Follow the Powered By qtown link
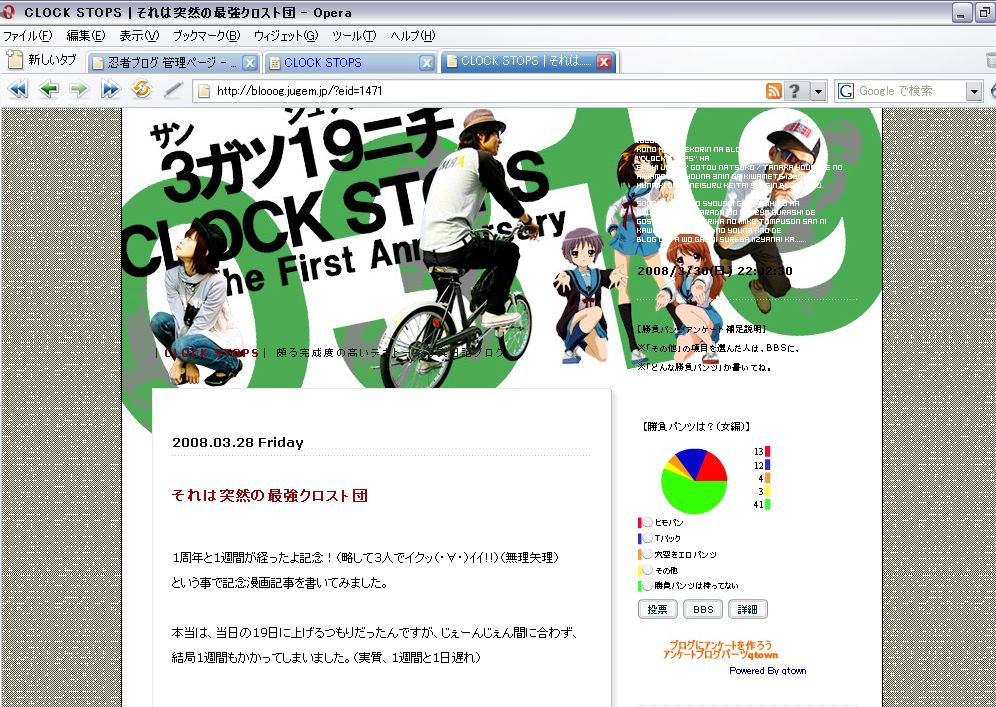The image size is (996, 707). pos(767,671)
